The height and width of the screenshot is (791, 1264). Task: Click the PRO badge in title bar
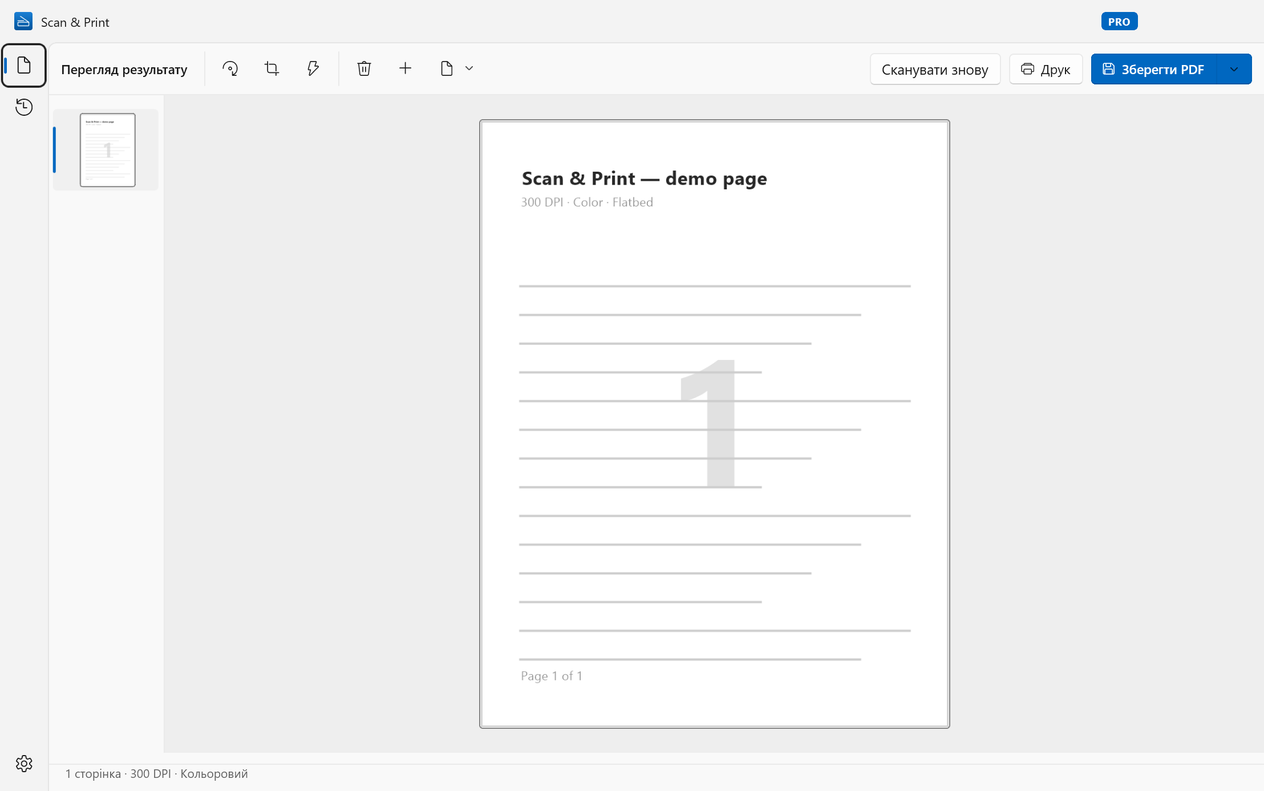point(1120,21)
